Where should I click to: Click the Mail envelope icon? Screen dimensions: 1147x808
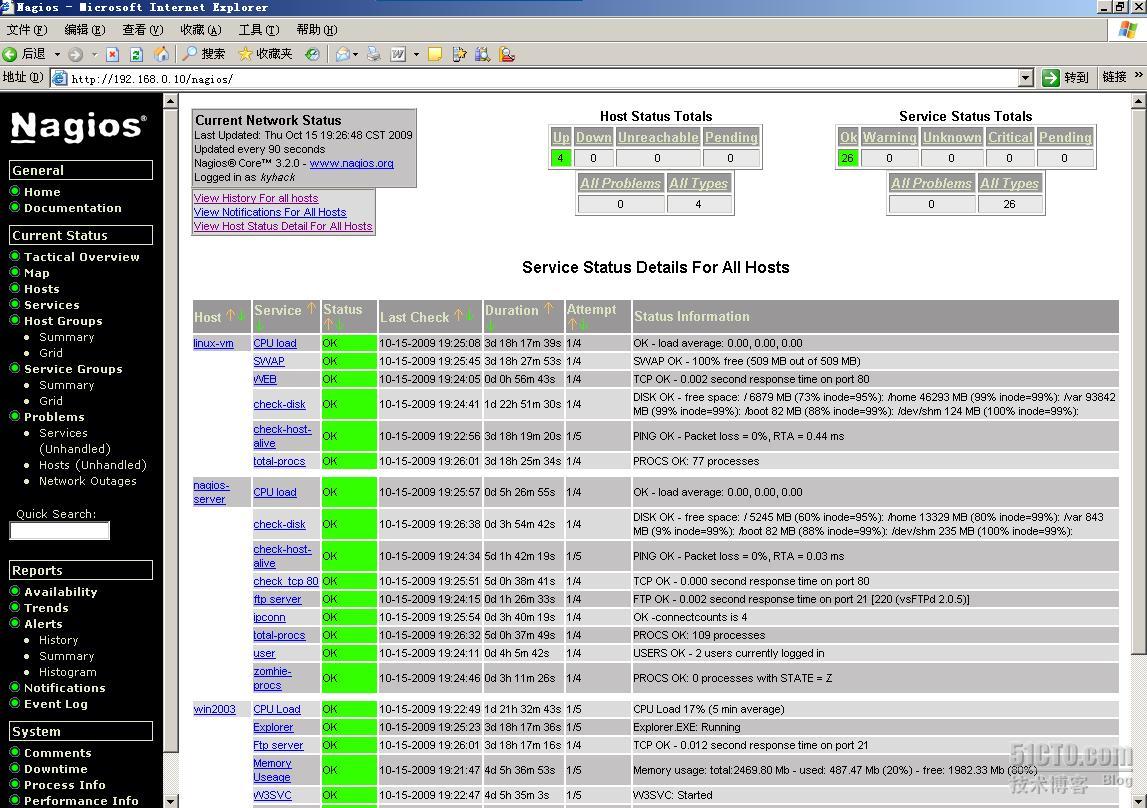[x=342, y=54]
